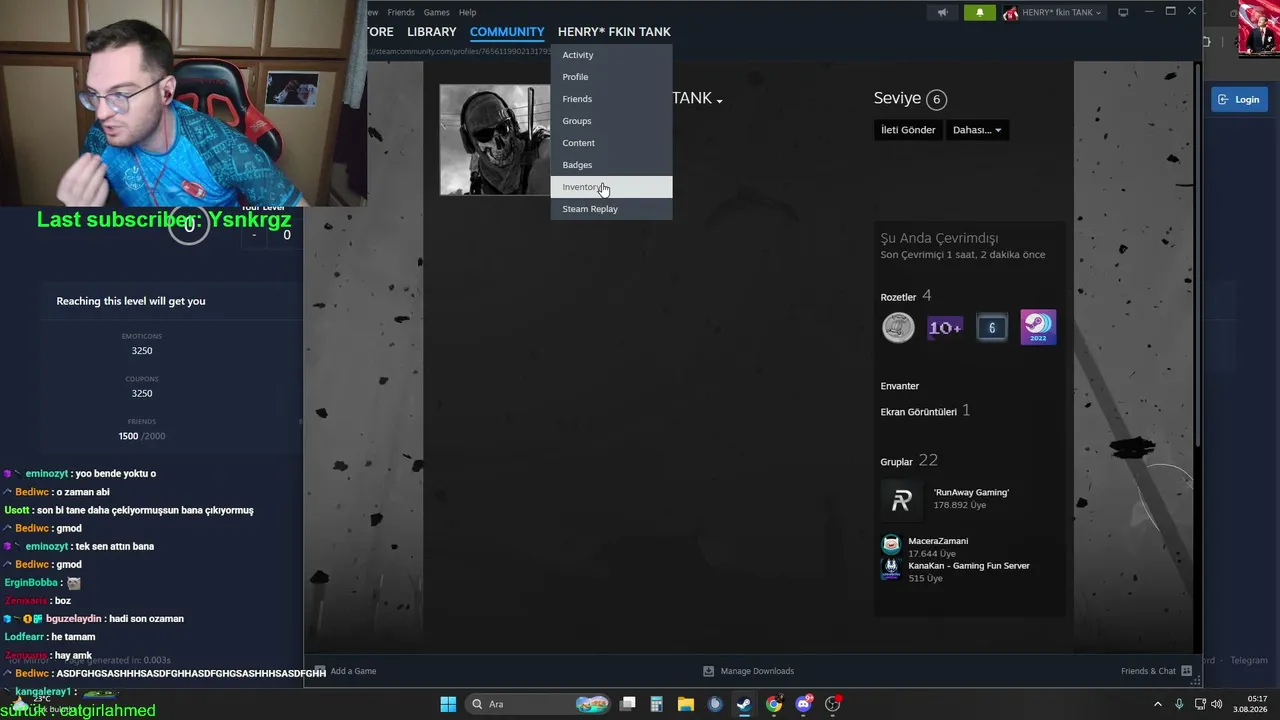Image resolution: width=1280 pixels, height=720 pixels.
Task: Click the skull soldier profile avatar
Action: (496, 140)
